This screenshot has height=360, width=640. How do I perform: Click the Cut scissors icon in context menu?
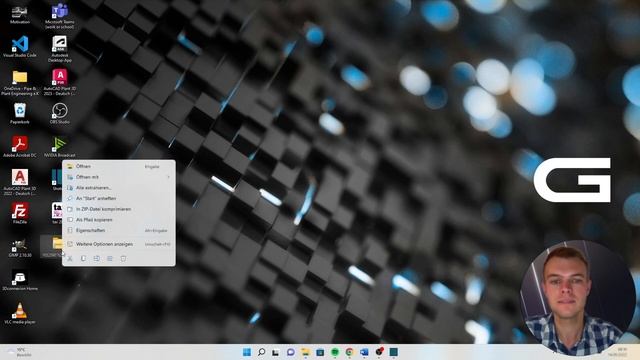(x=70, y=258)
